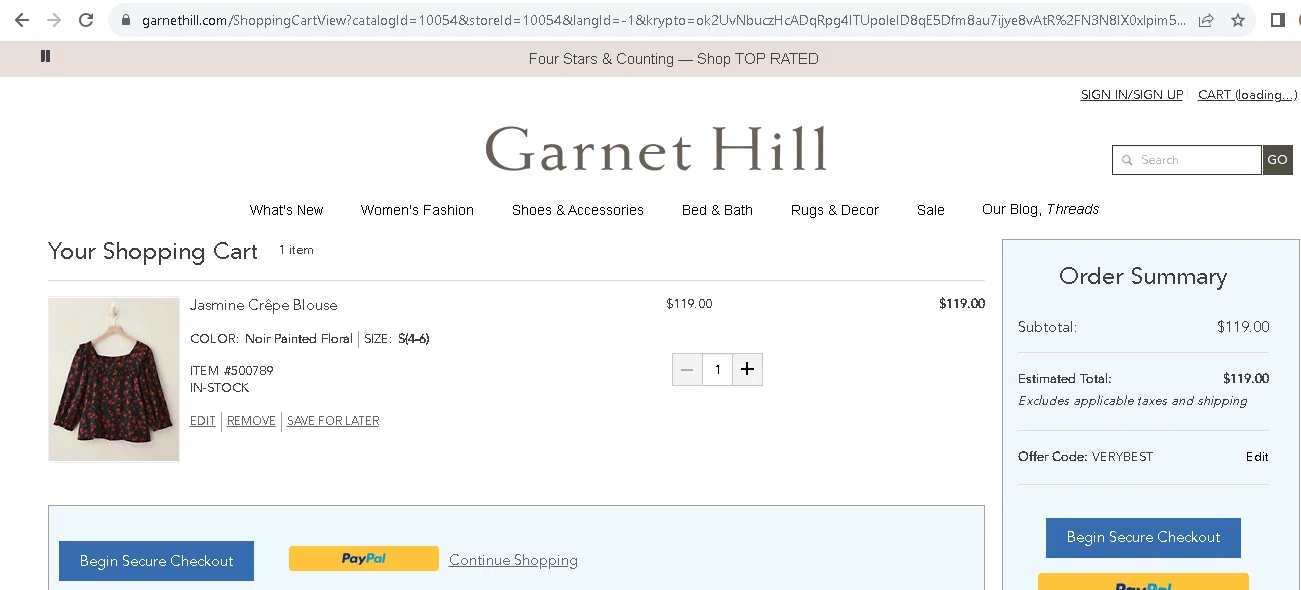Open the CART link in header

pyautogui.click(x=1247, y=95)
